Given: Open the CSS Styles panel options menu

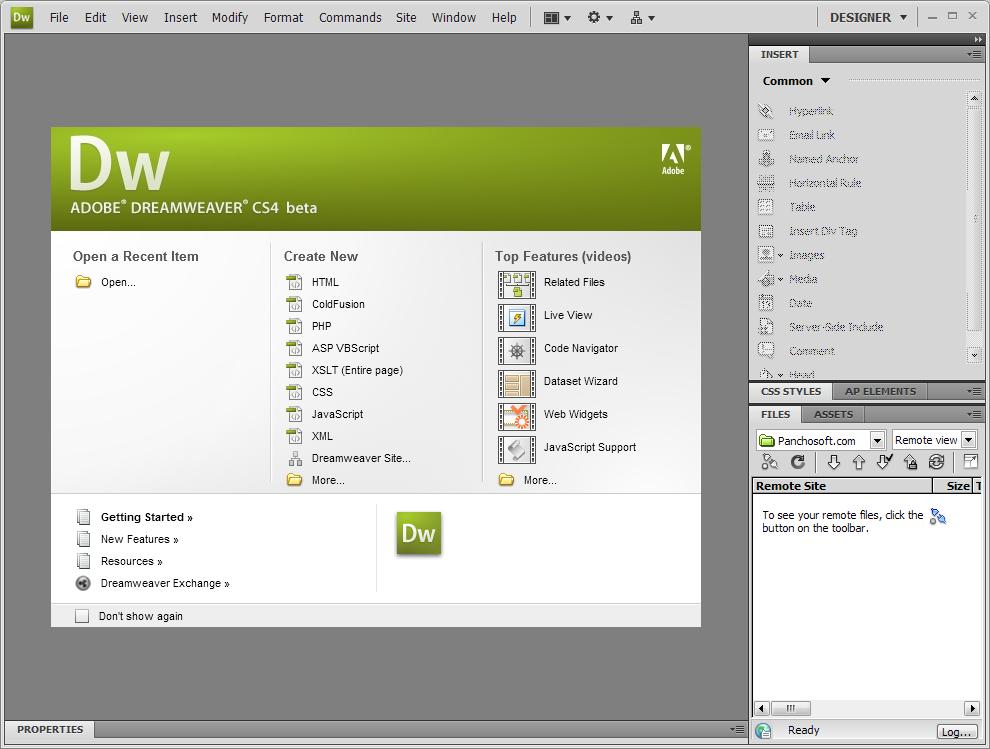Looking at the screenshot, I should (974, 392).
